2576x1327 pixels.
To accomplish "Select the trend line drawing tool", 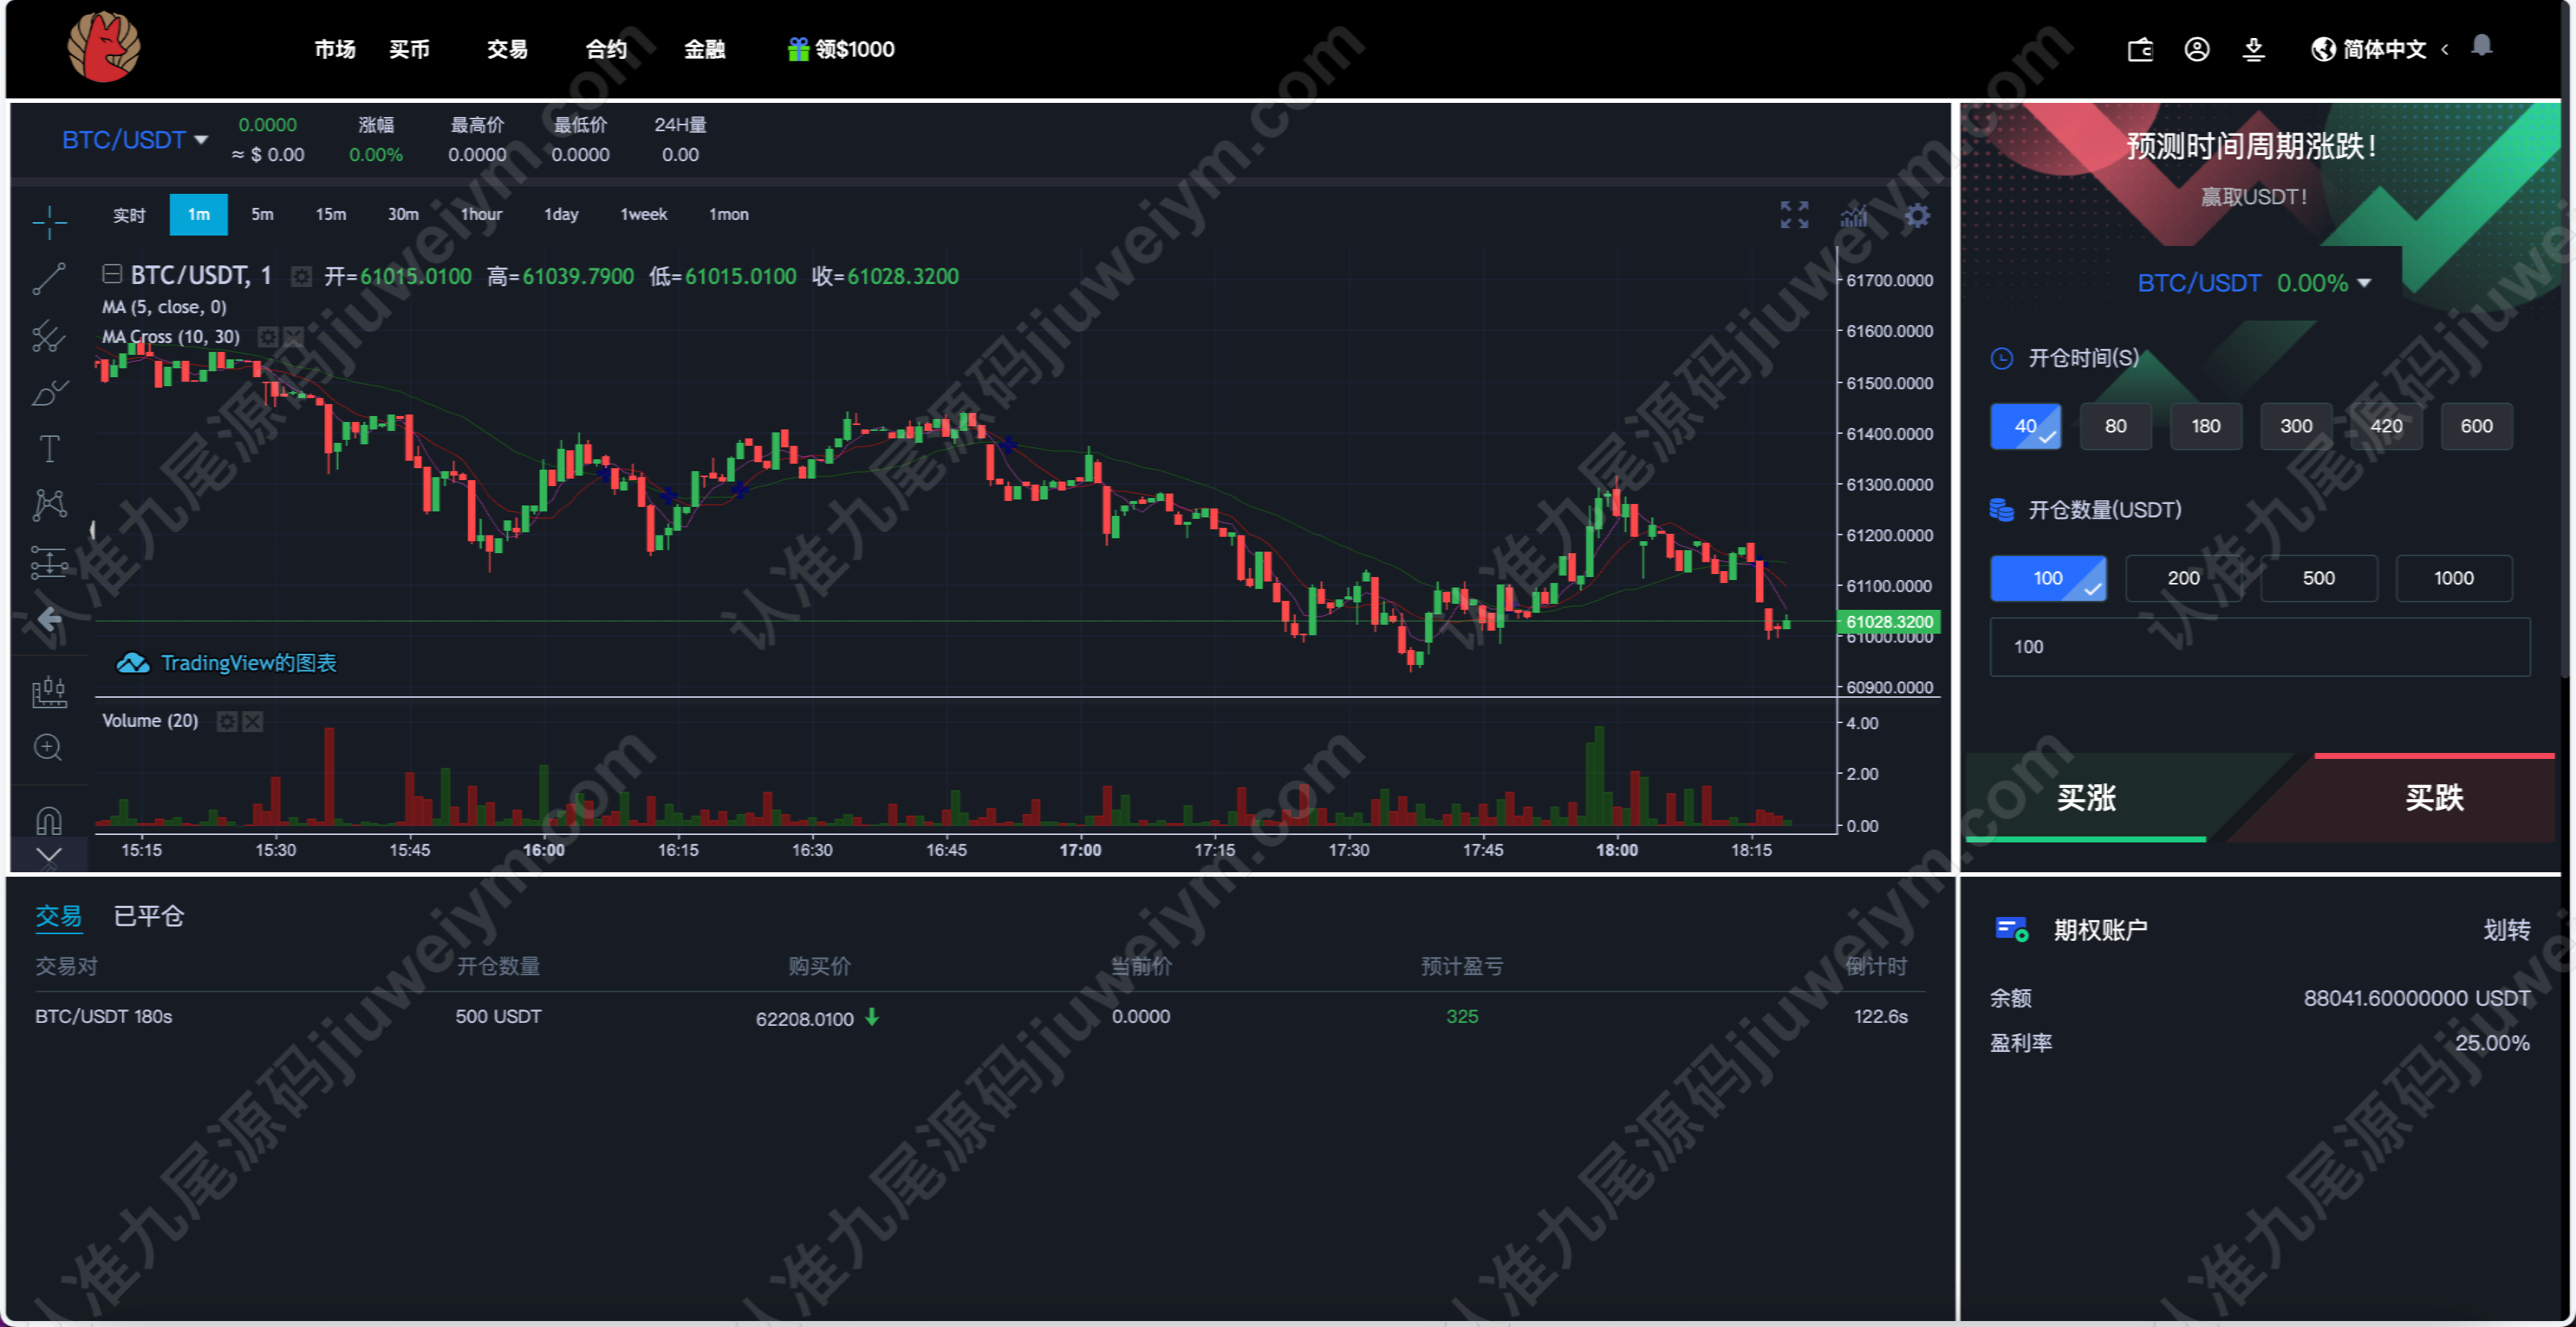I will (49, 279).
